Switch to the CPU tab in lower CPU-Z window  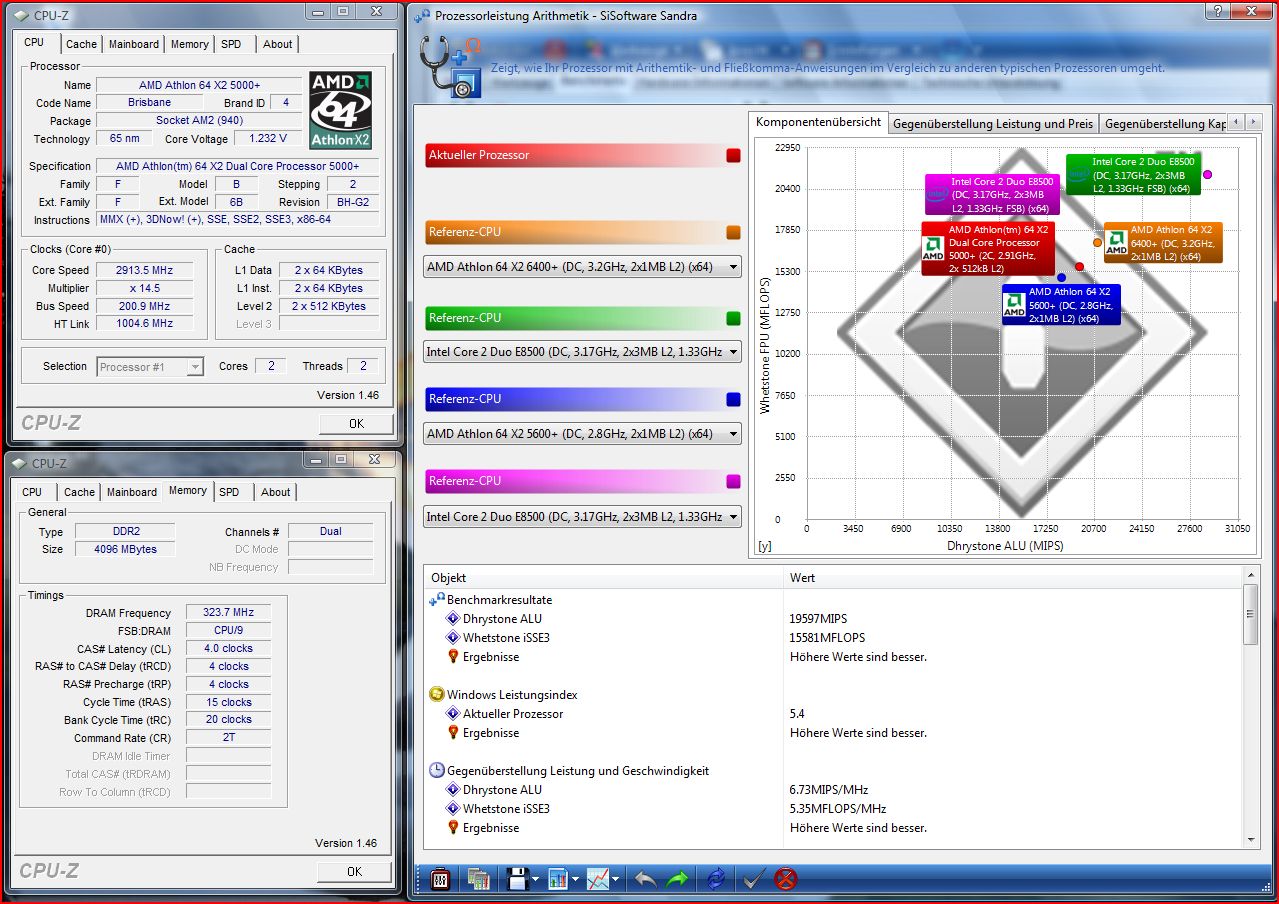pos(33,492)
